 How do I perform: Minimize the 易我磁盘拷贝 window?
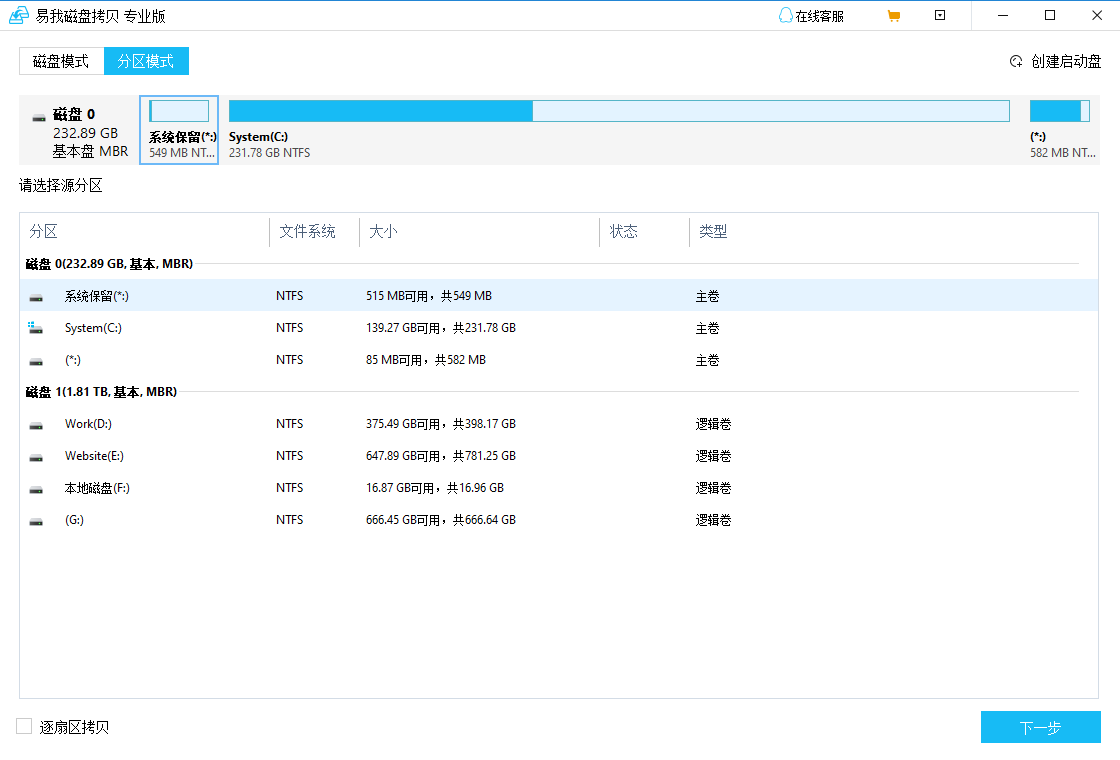[1003, 16]
